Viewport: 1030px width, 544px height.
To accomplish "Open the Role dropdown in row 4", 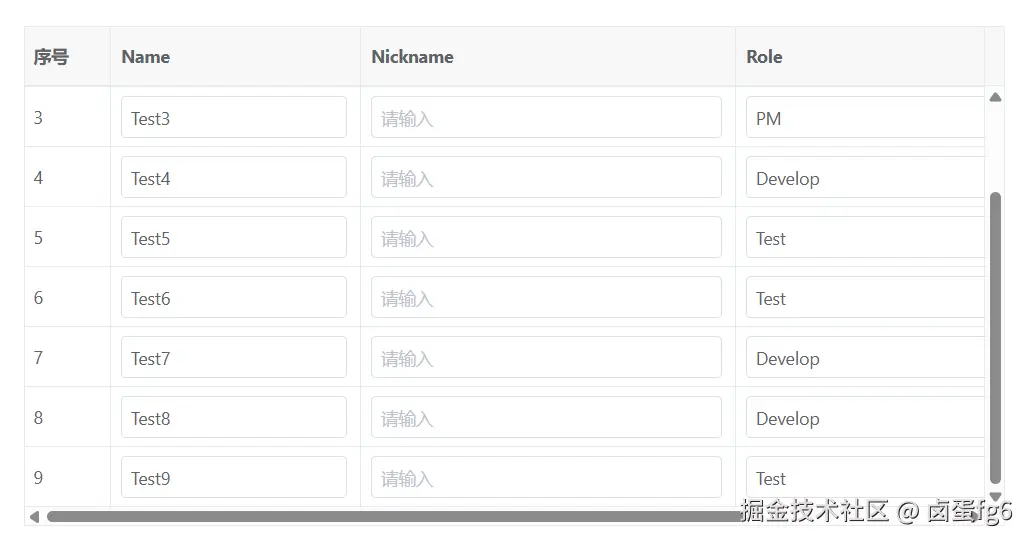I will pyautogui.click(x=865, y=178).
